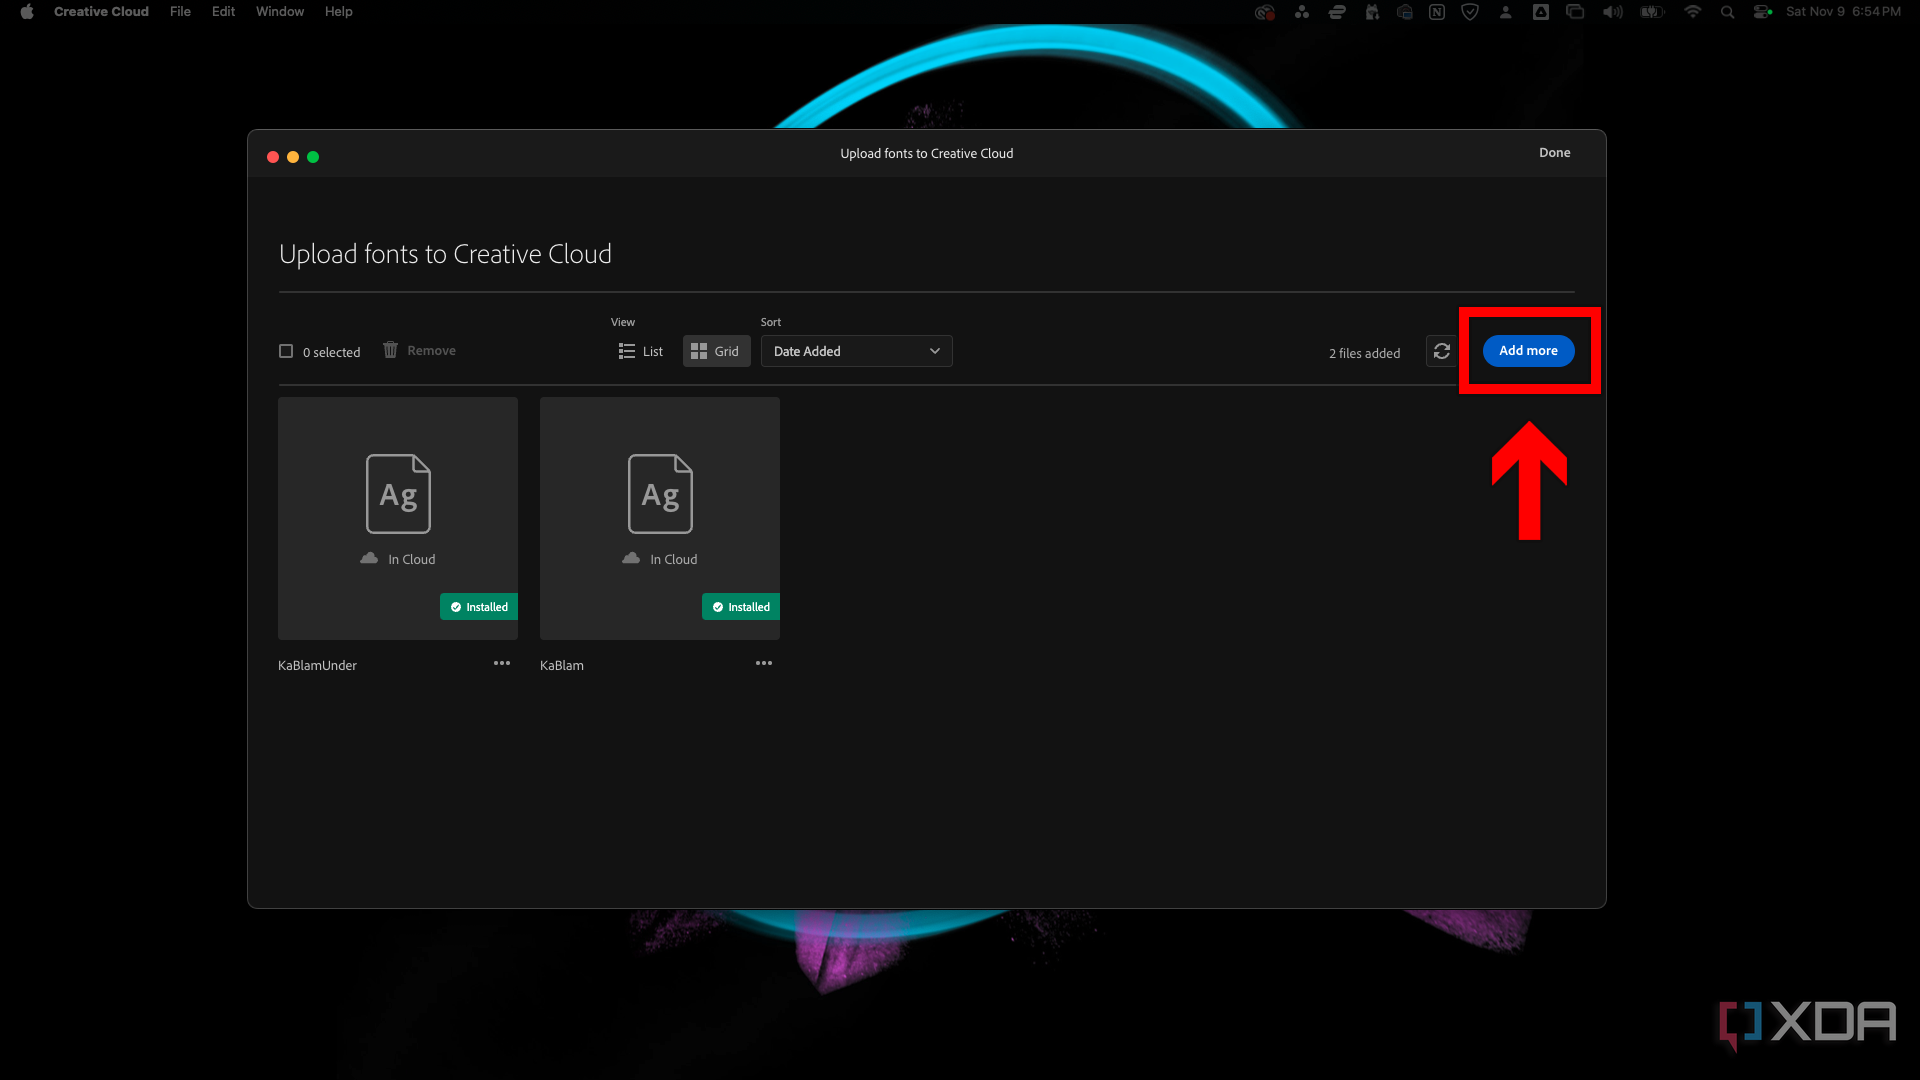Viewport: 1920px width, 1080px height.
Task: Close the upload fonts window
Action: click(273, 157)
